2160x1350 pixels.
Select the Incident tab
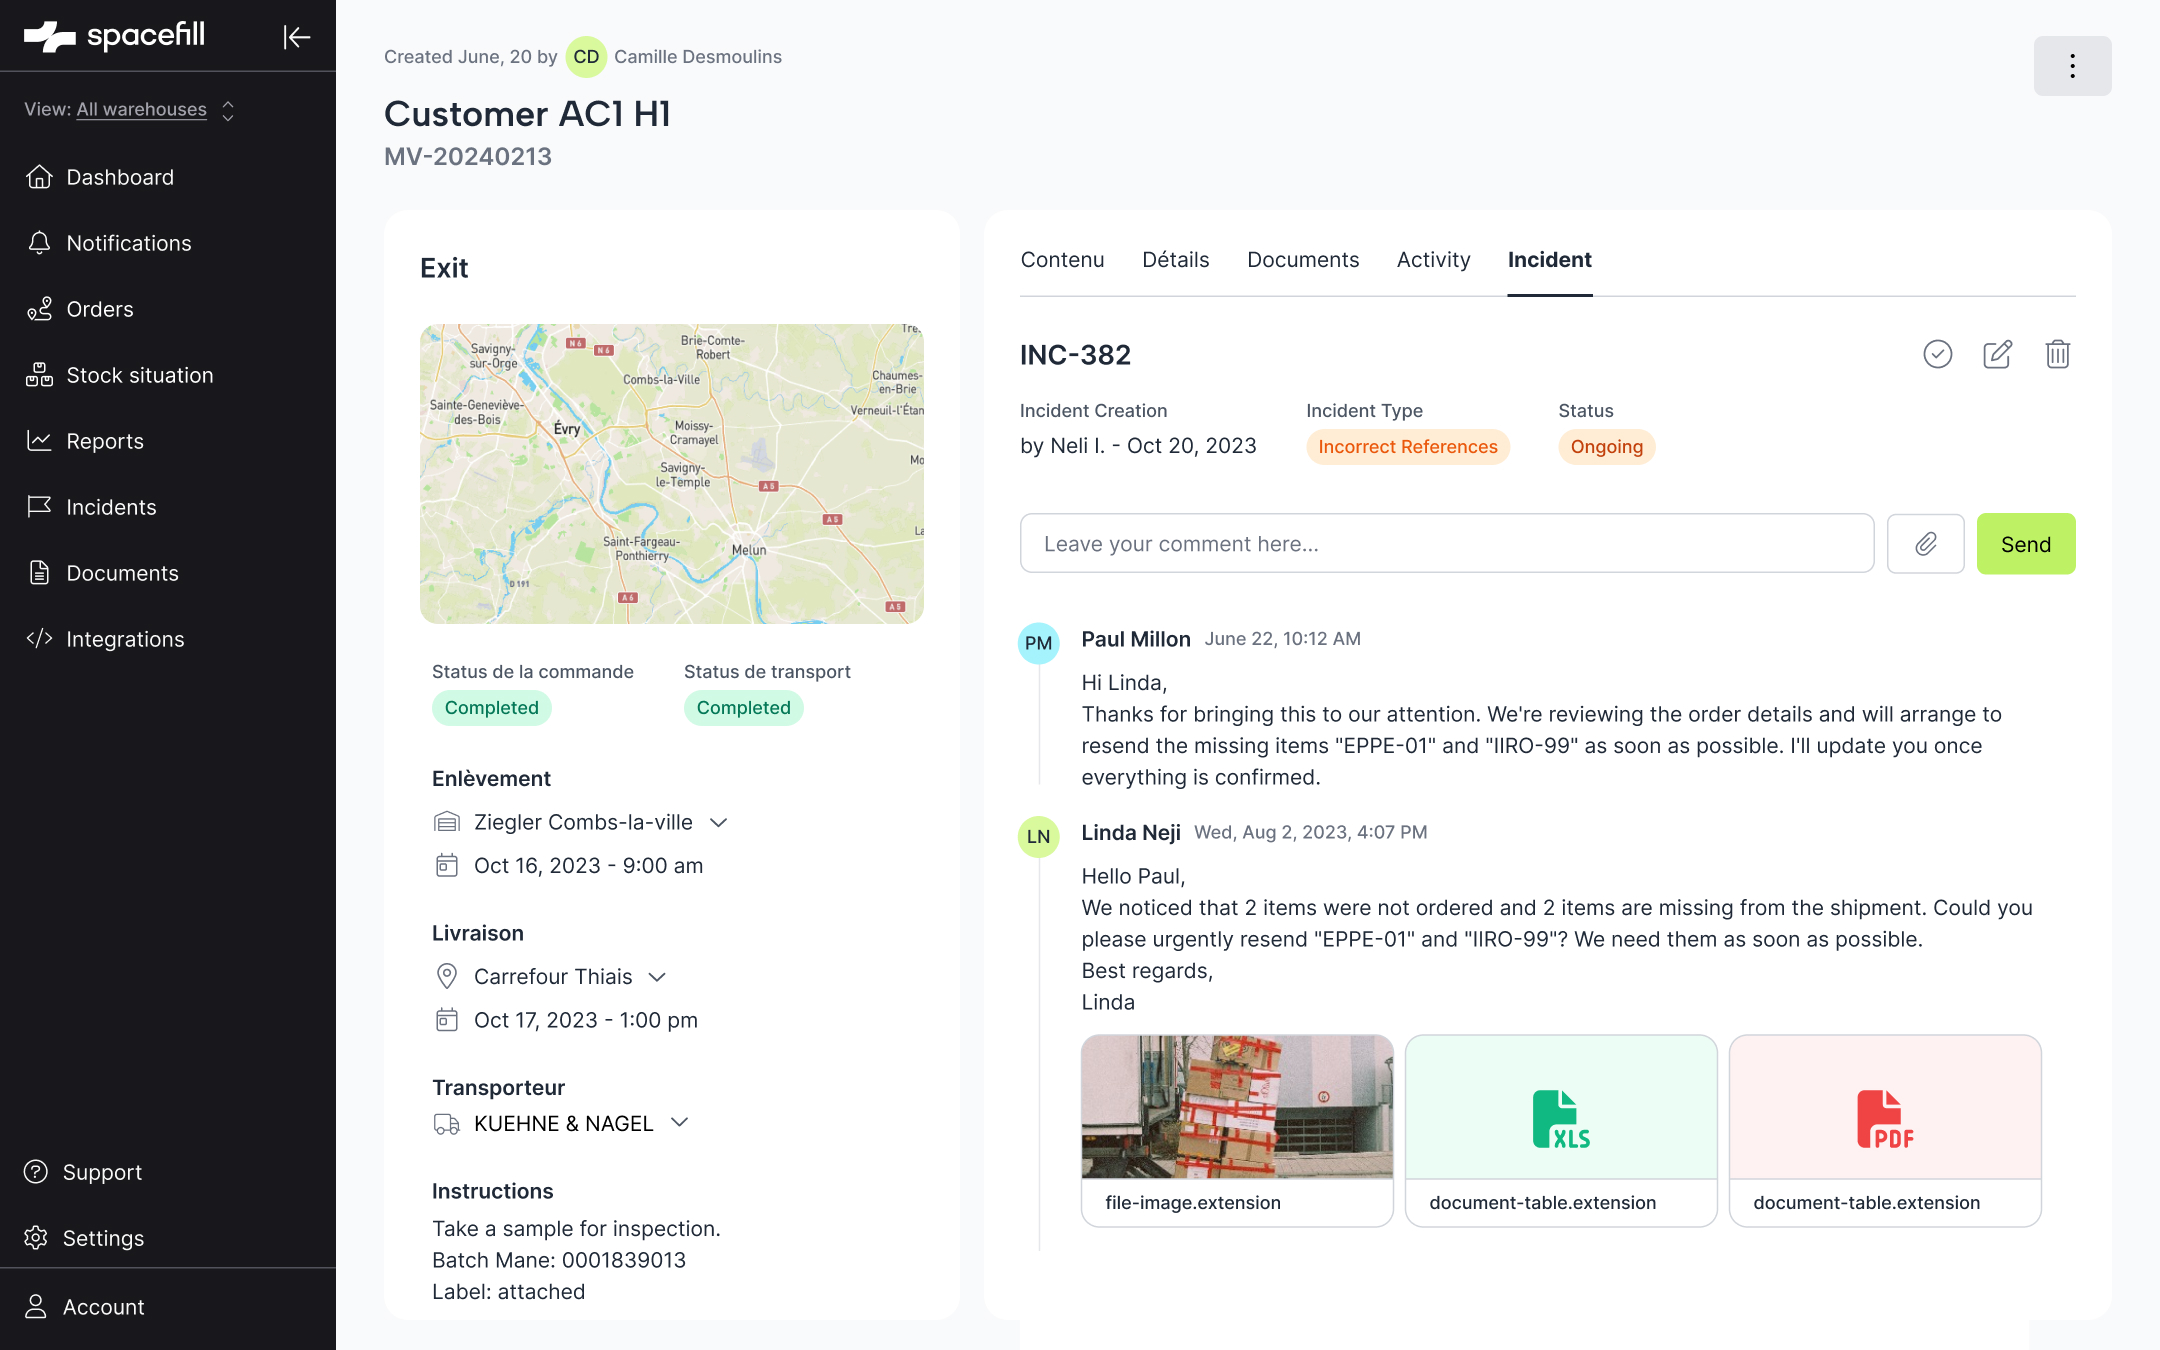1550,260
